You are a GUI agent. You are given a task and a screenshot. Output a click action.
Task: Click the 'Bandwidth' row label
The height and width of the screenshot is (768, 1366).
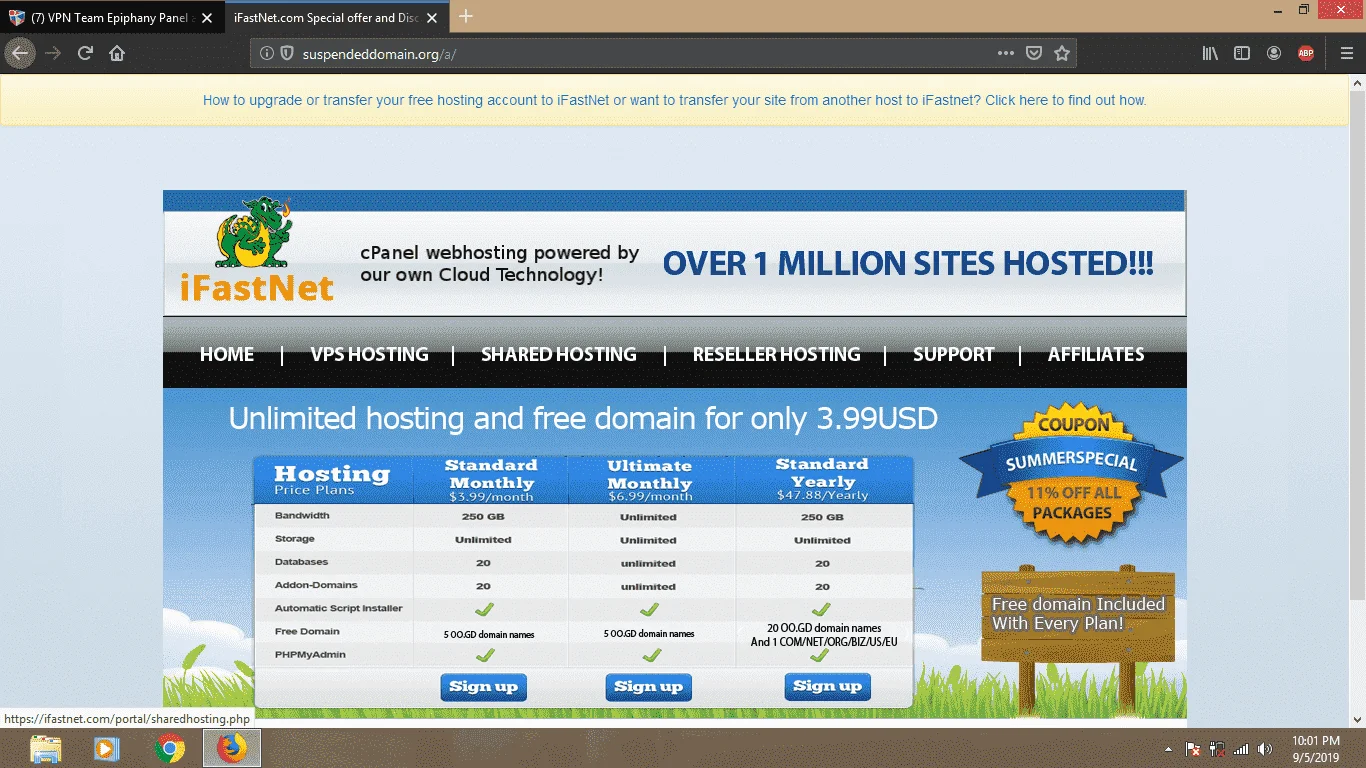(302, 516)
